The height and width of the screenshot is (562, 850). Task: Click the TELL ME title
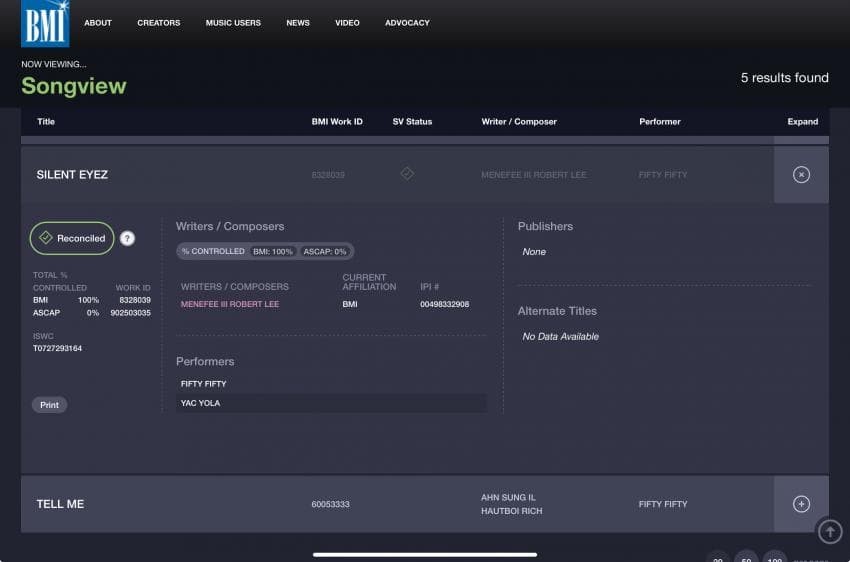coord(60,504)
